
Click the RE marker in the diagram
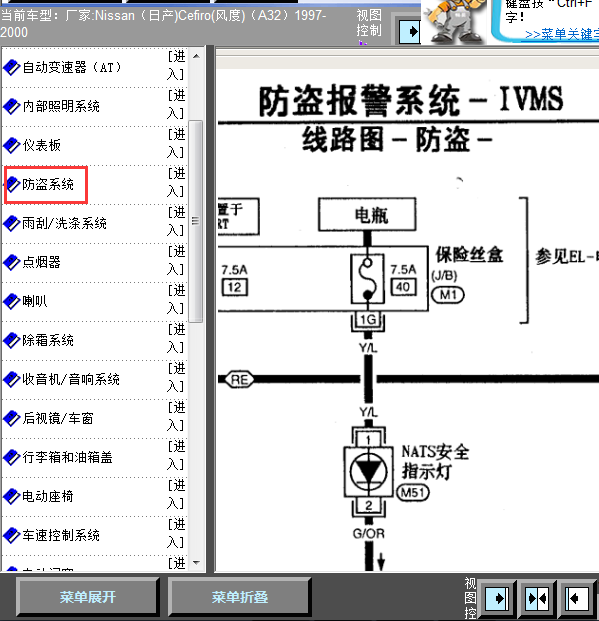pos(239,380)
